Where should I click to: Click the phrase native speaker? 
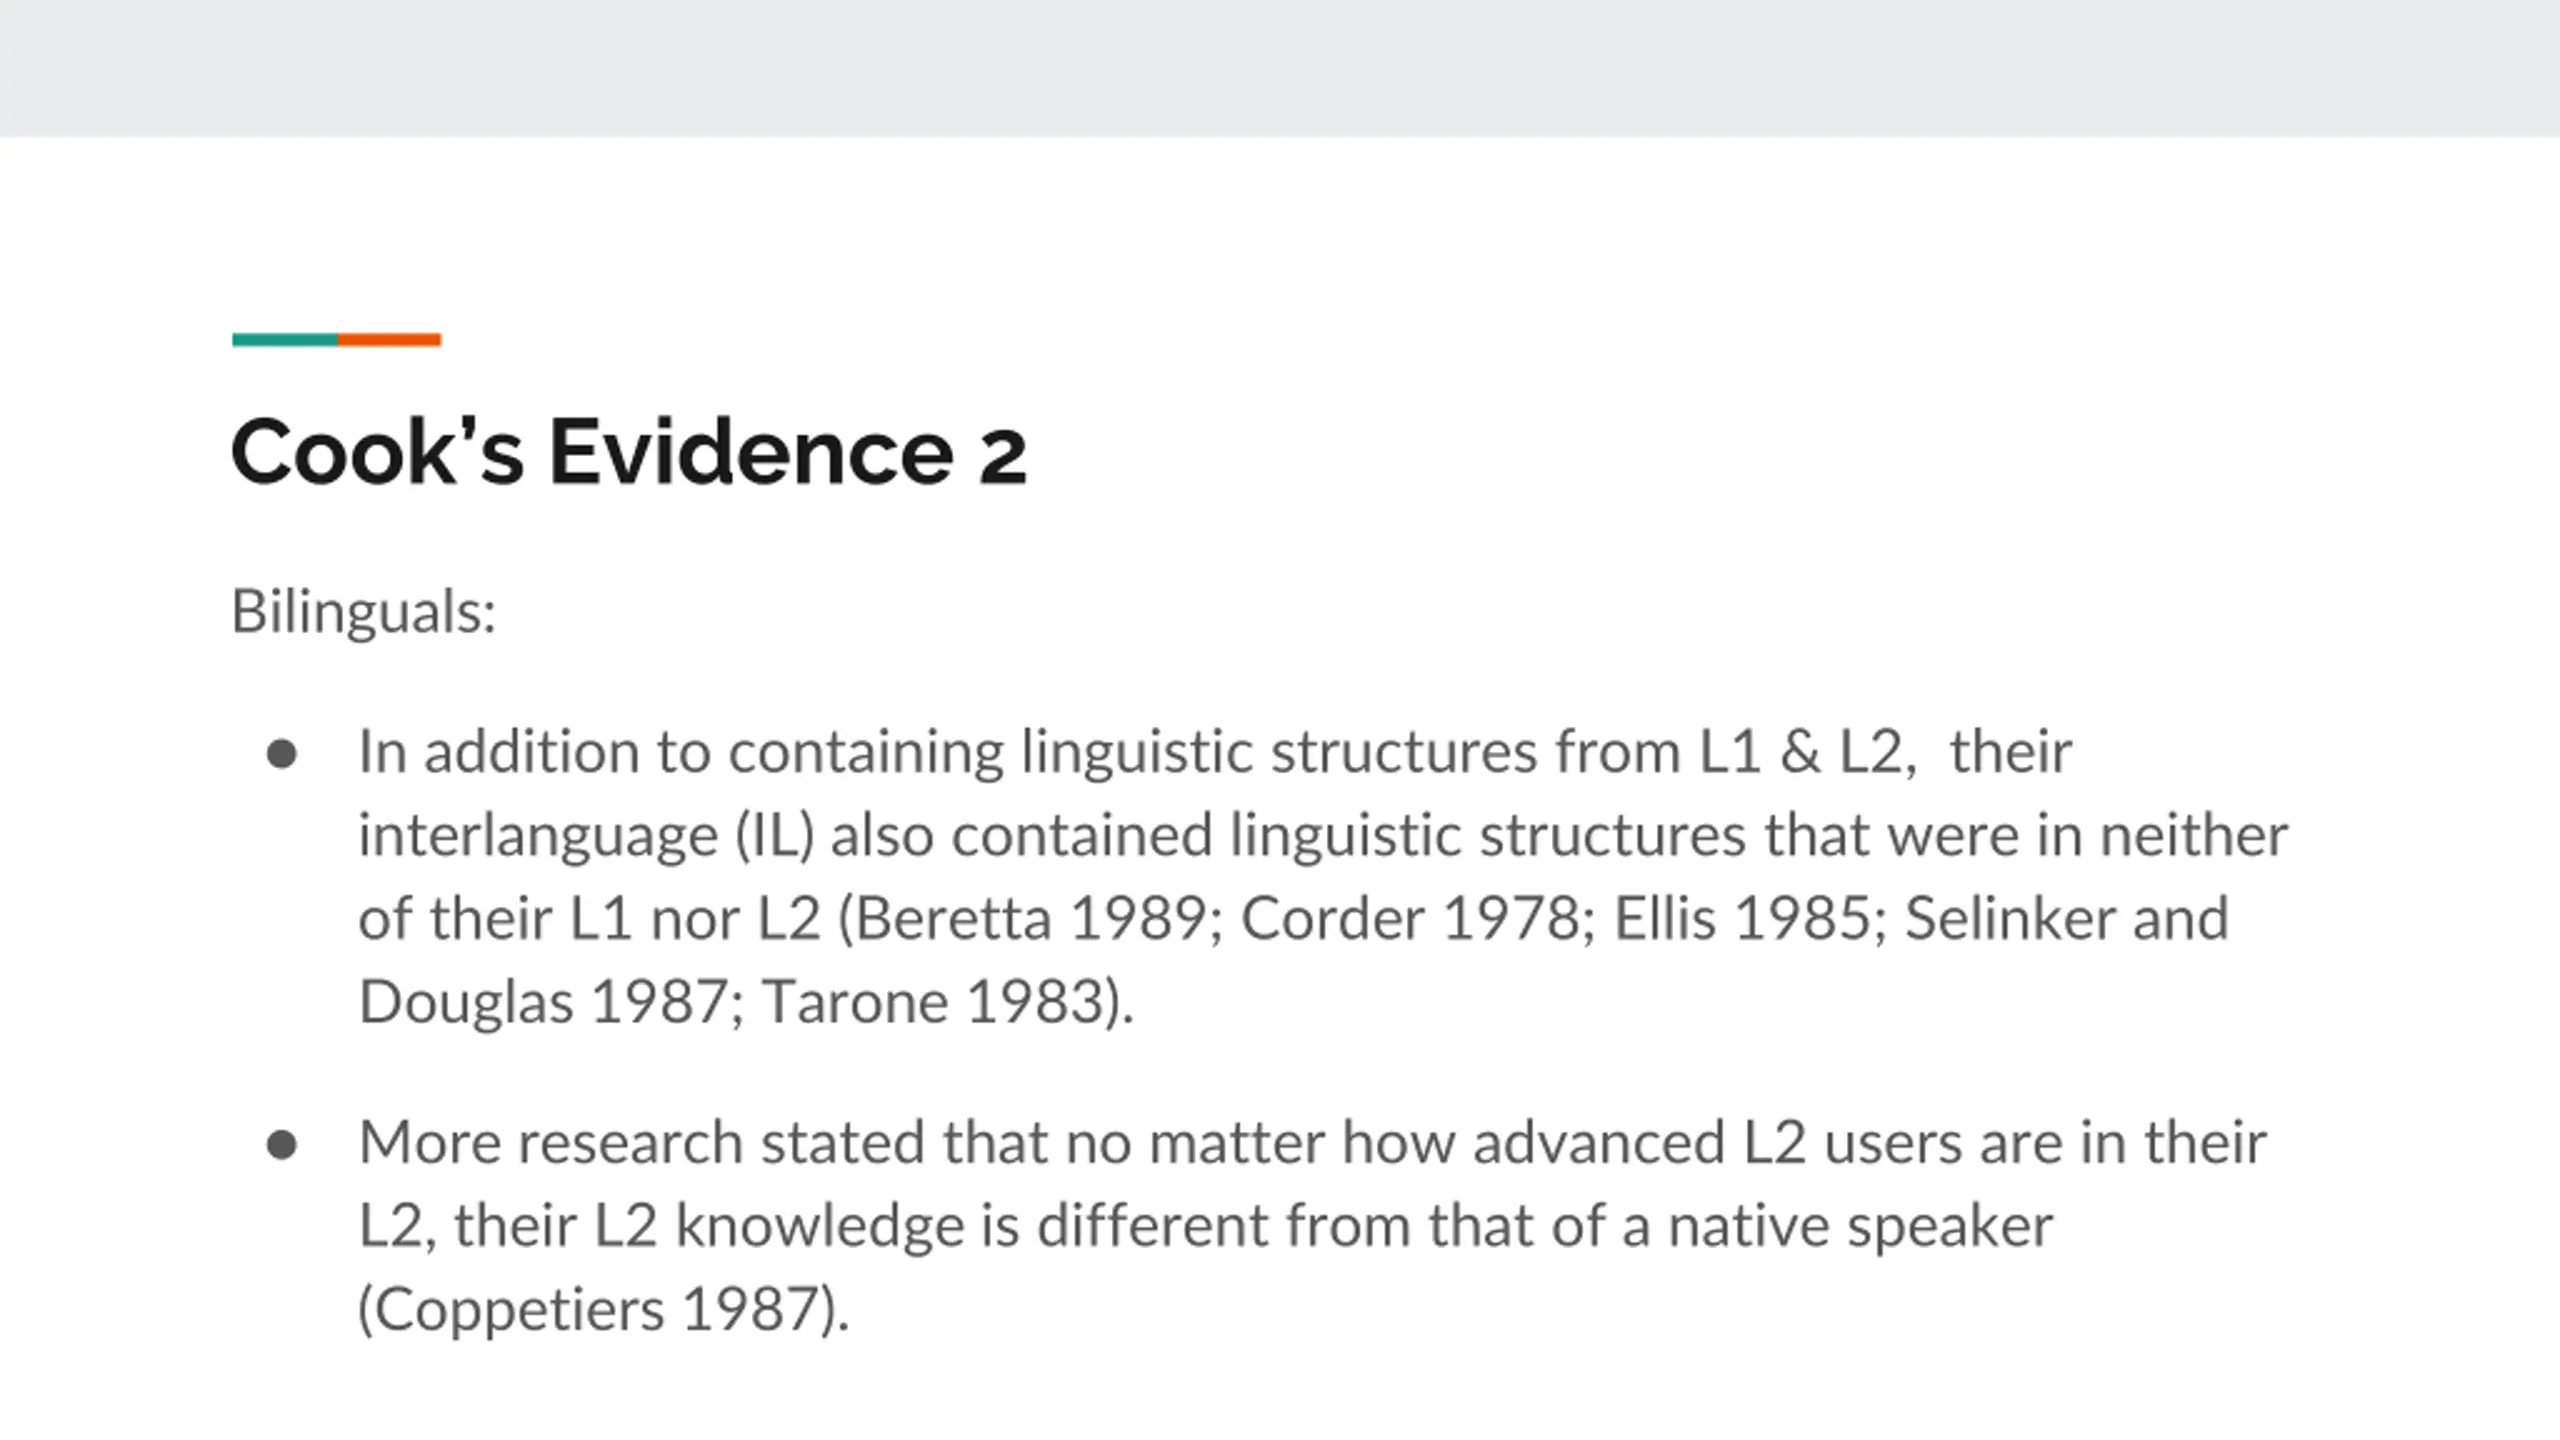[1860, 1226]
